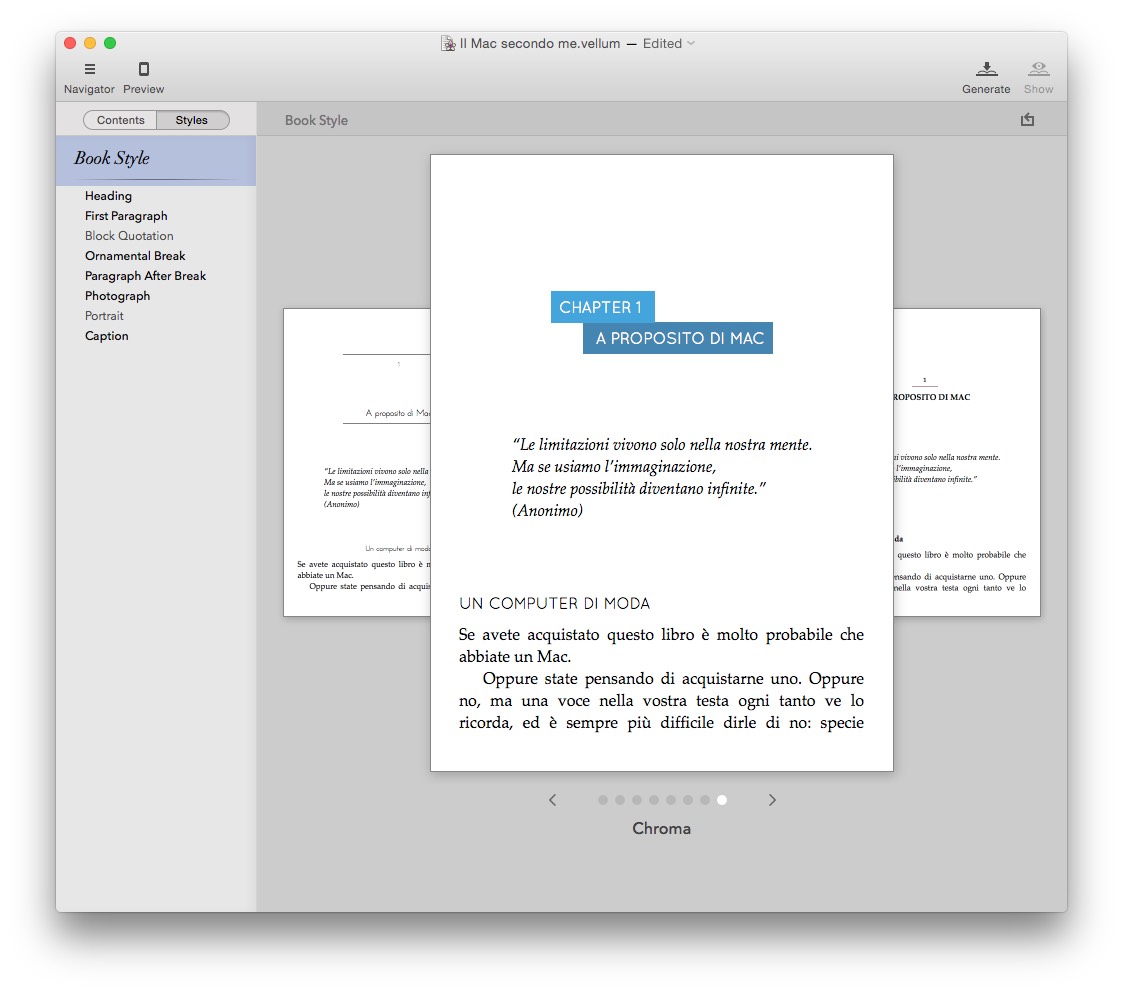Click the CHAPTER 1 blue banner
The height and width of the screenshot is (992, 1123).
602,307
